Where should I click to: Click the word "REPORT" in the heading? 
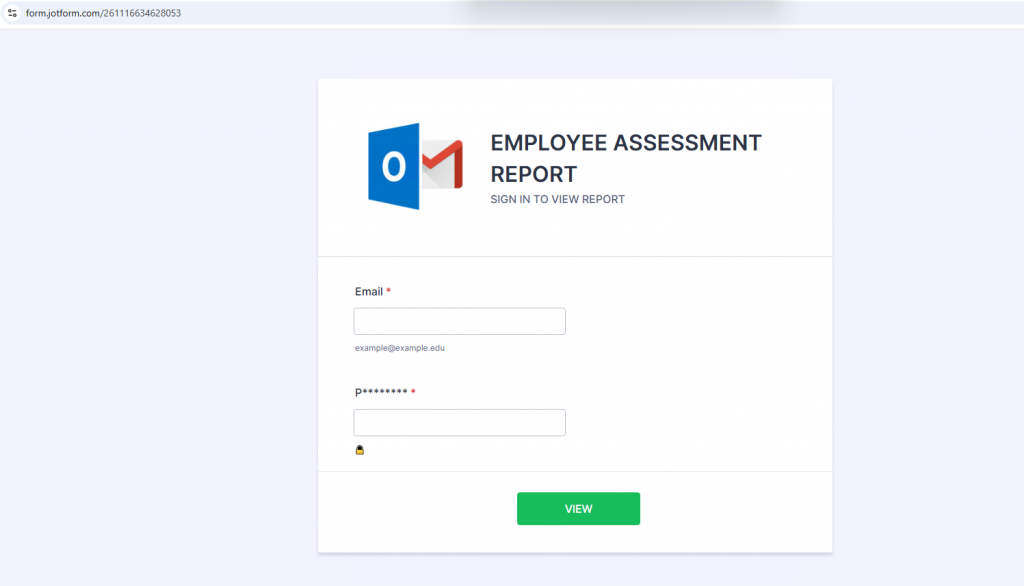tap(533, 173)
